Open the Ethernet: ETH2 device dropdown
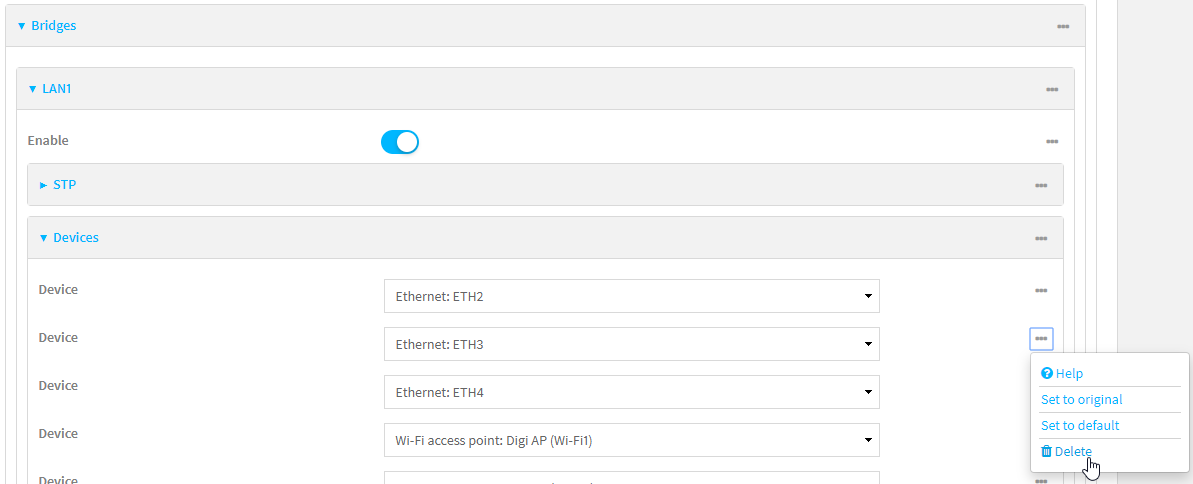The width and height of the screenshot is (1193, 484). (631, 296)
